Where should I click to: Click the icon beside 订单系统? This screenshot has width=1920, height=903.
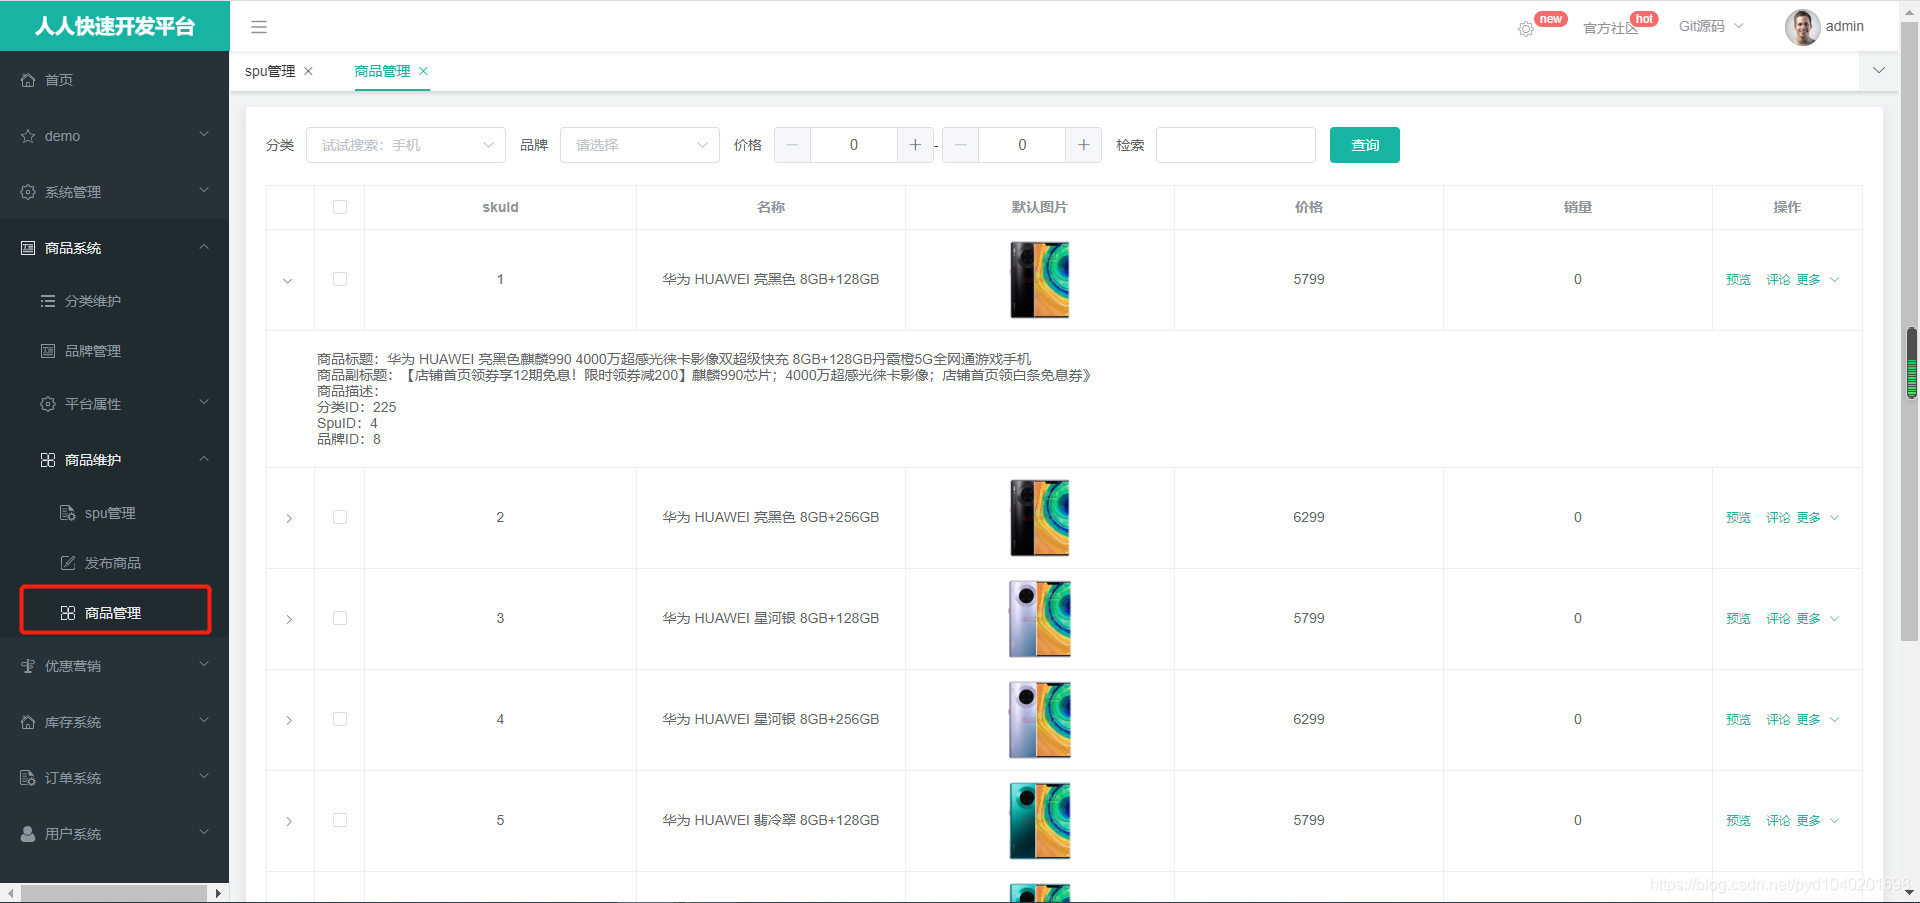pos(28,778)
